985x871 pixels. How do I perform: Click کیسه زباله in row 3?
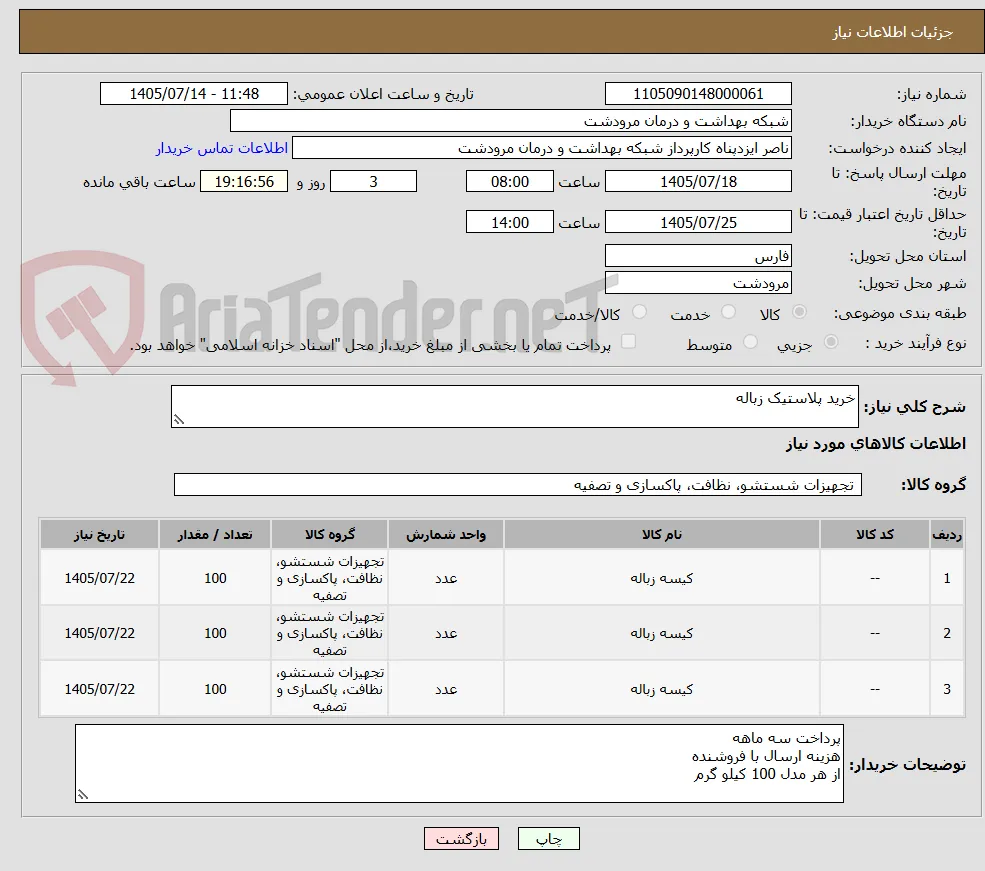pos(661,690)
